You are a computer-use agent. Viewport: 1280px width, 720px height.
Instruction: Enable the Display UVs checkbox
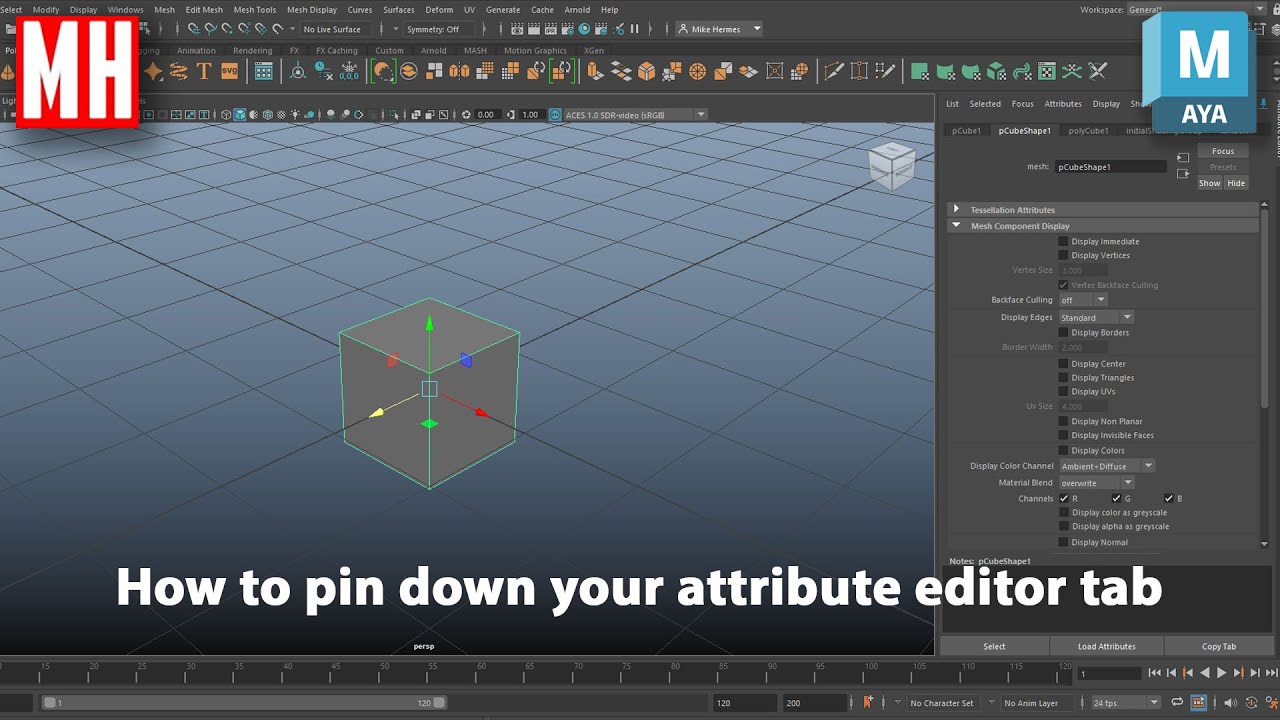(1063, 392)
